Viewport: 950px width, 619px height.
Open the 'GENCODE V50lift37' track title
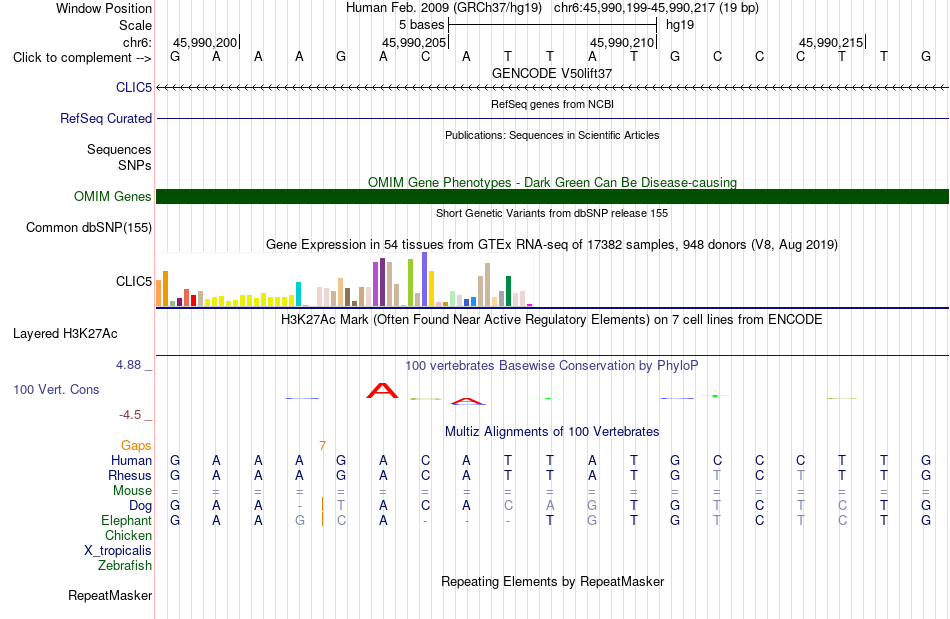[x=552, y=73]
